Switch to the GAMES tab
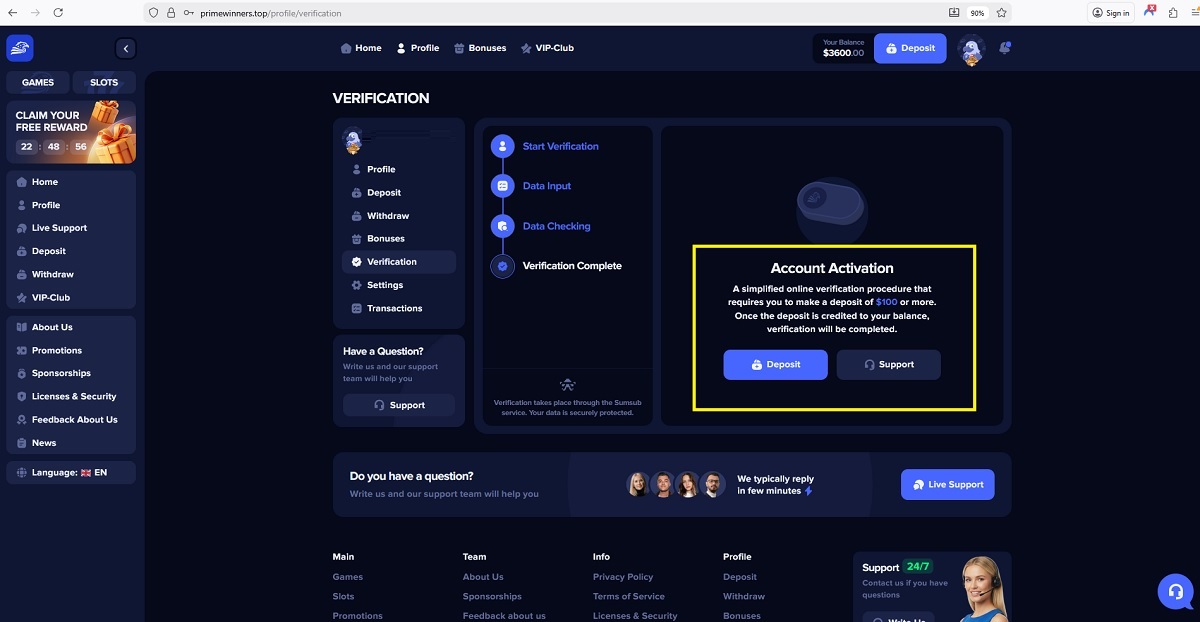Image resolution: width=1200 pixels, height=622 pixels. click(x=38, y=82)
